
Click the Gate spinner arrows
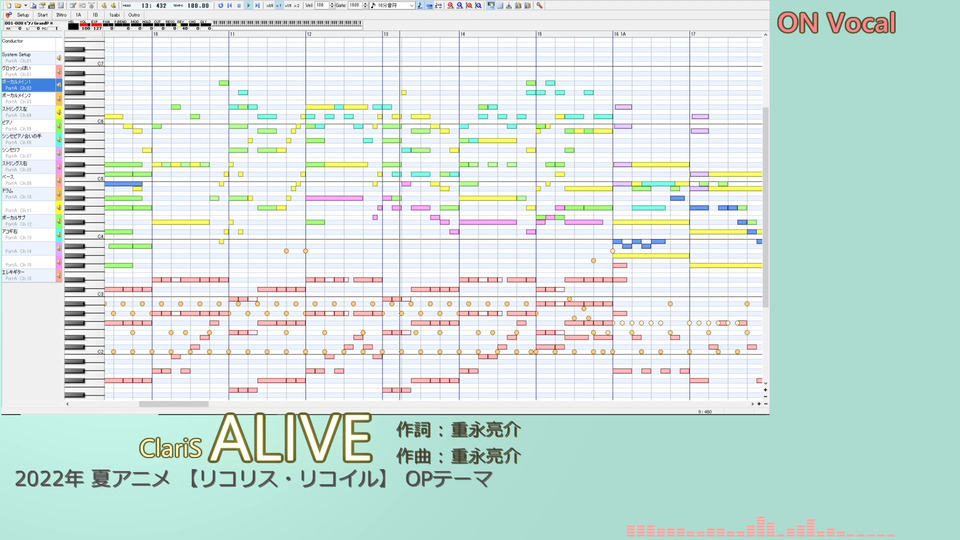coord(365,6)
